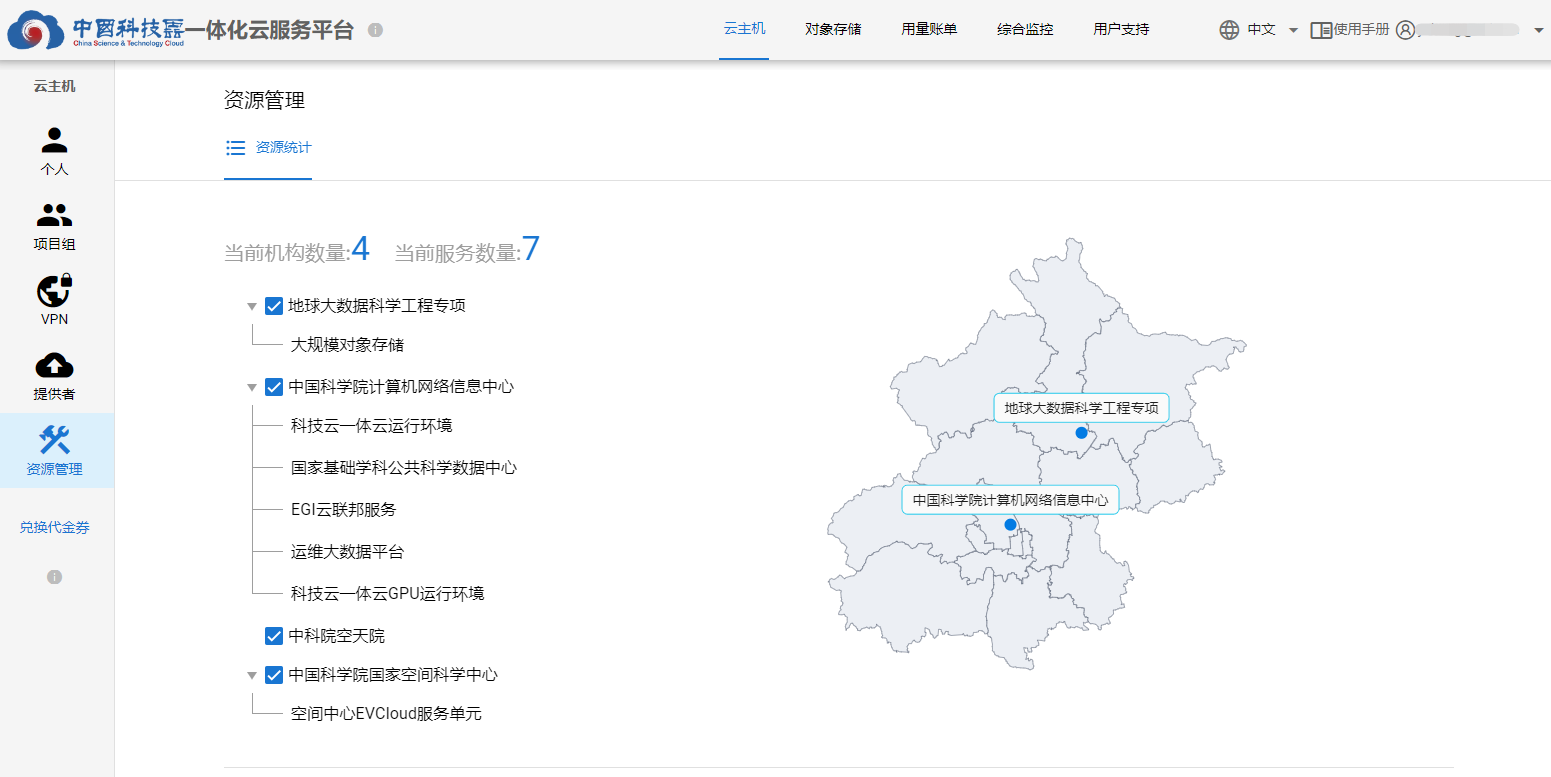The height and width of the screenshot is (777, 1551).
Task: Click the 中文 language label
Action: click(x=1261, y=30)
